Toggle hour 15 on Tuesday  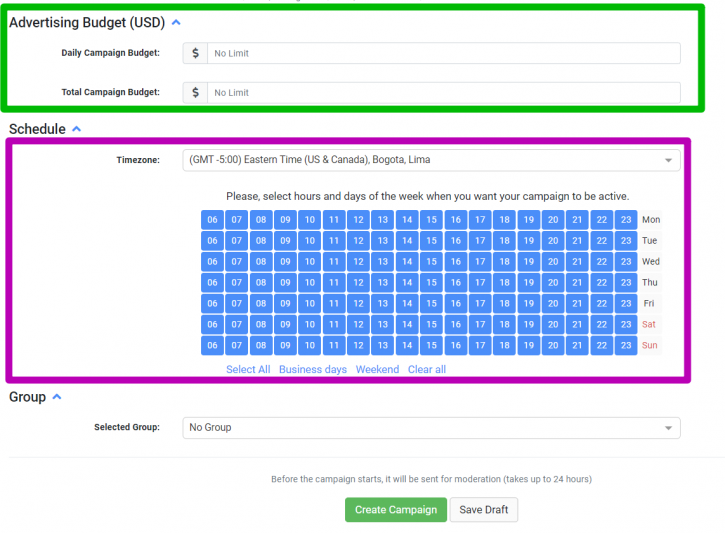pos(431,241)
